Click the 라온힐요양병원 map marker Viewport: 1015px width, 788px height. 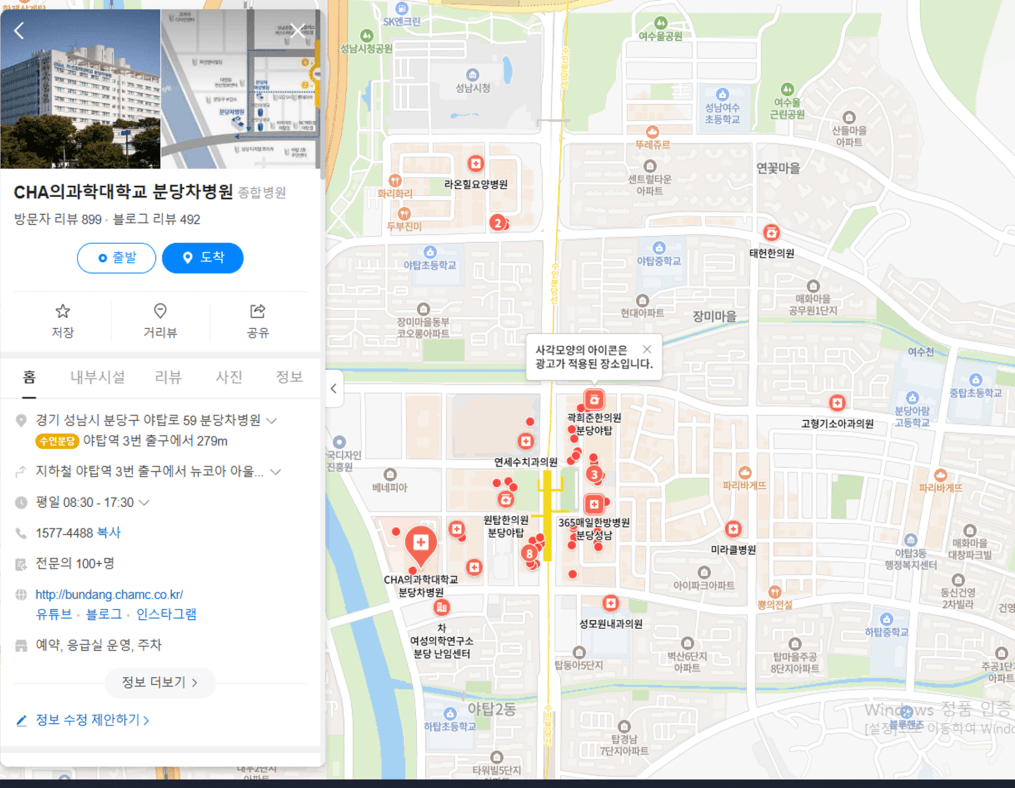[476, 163]
